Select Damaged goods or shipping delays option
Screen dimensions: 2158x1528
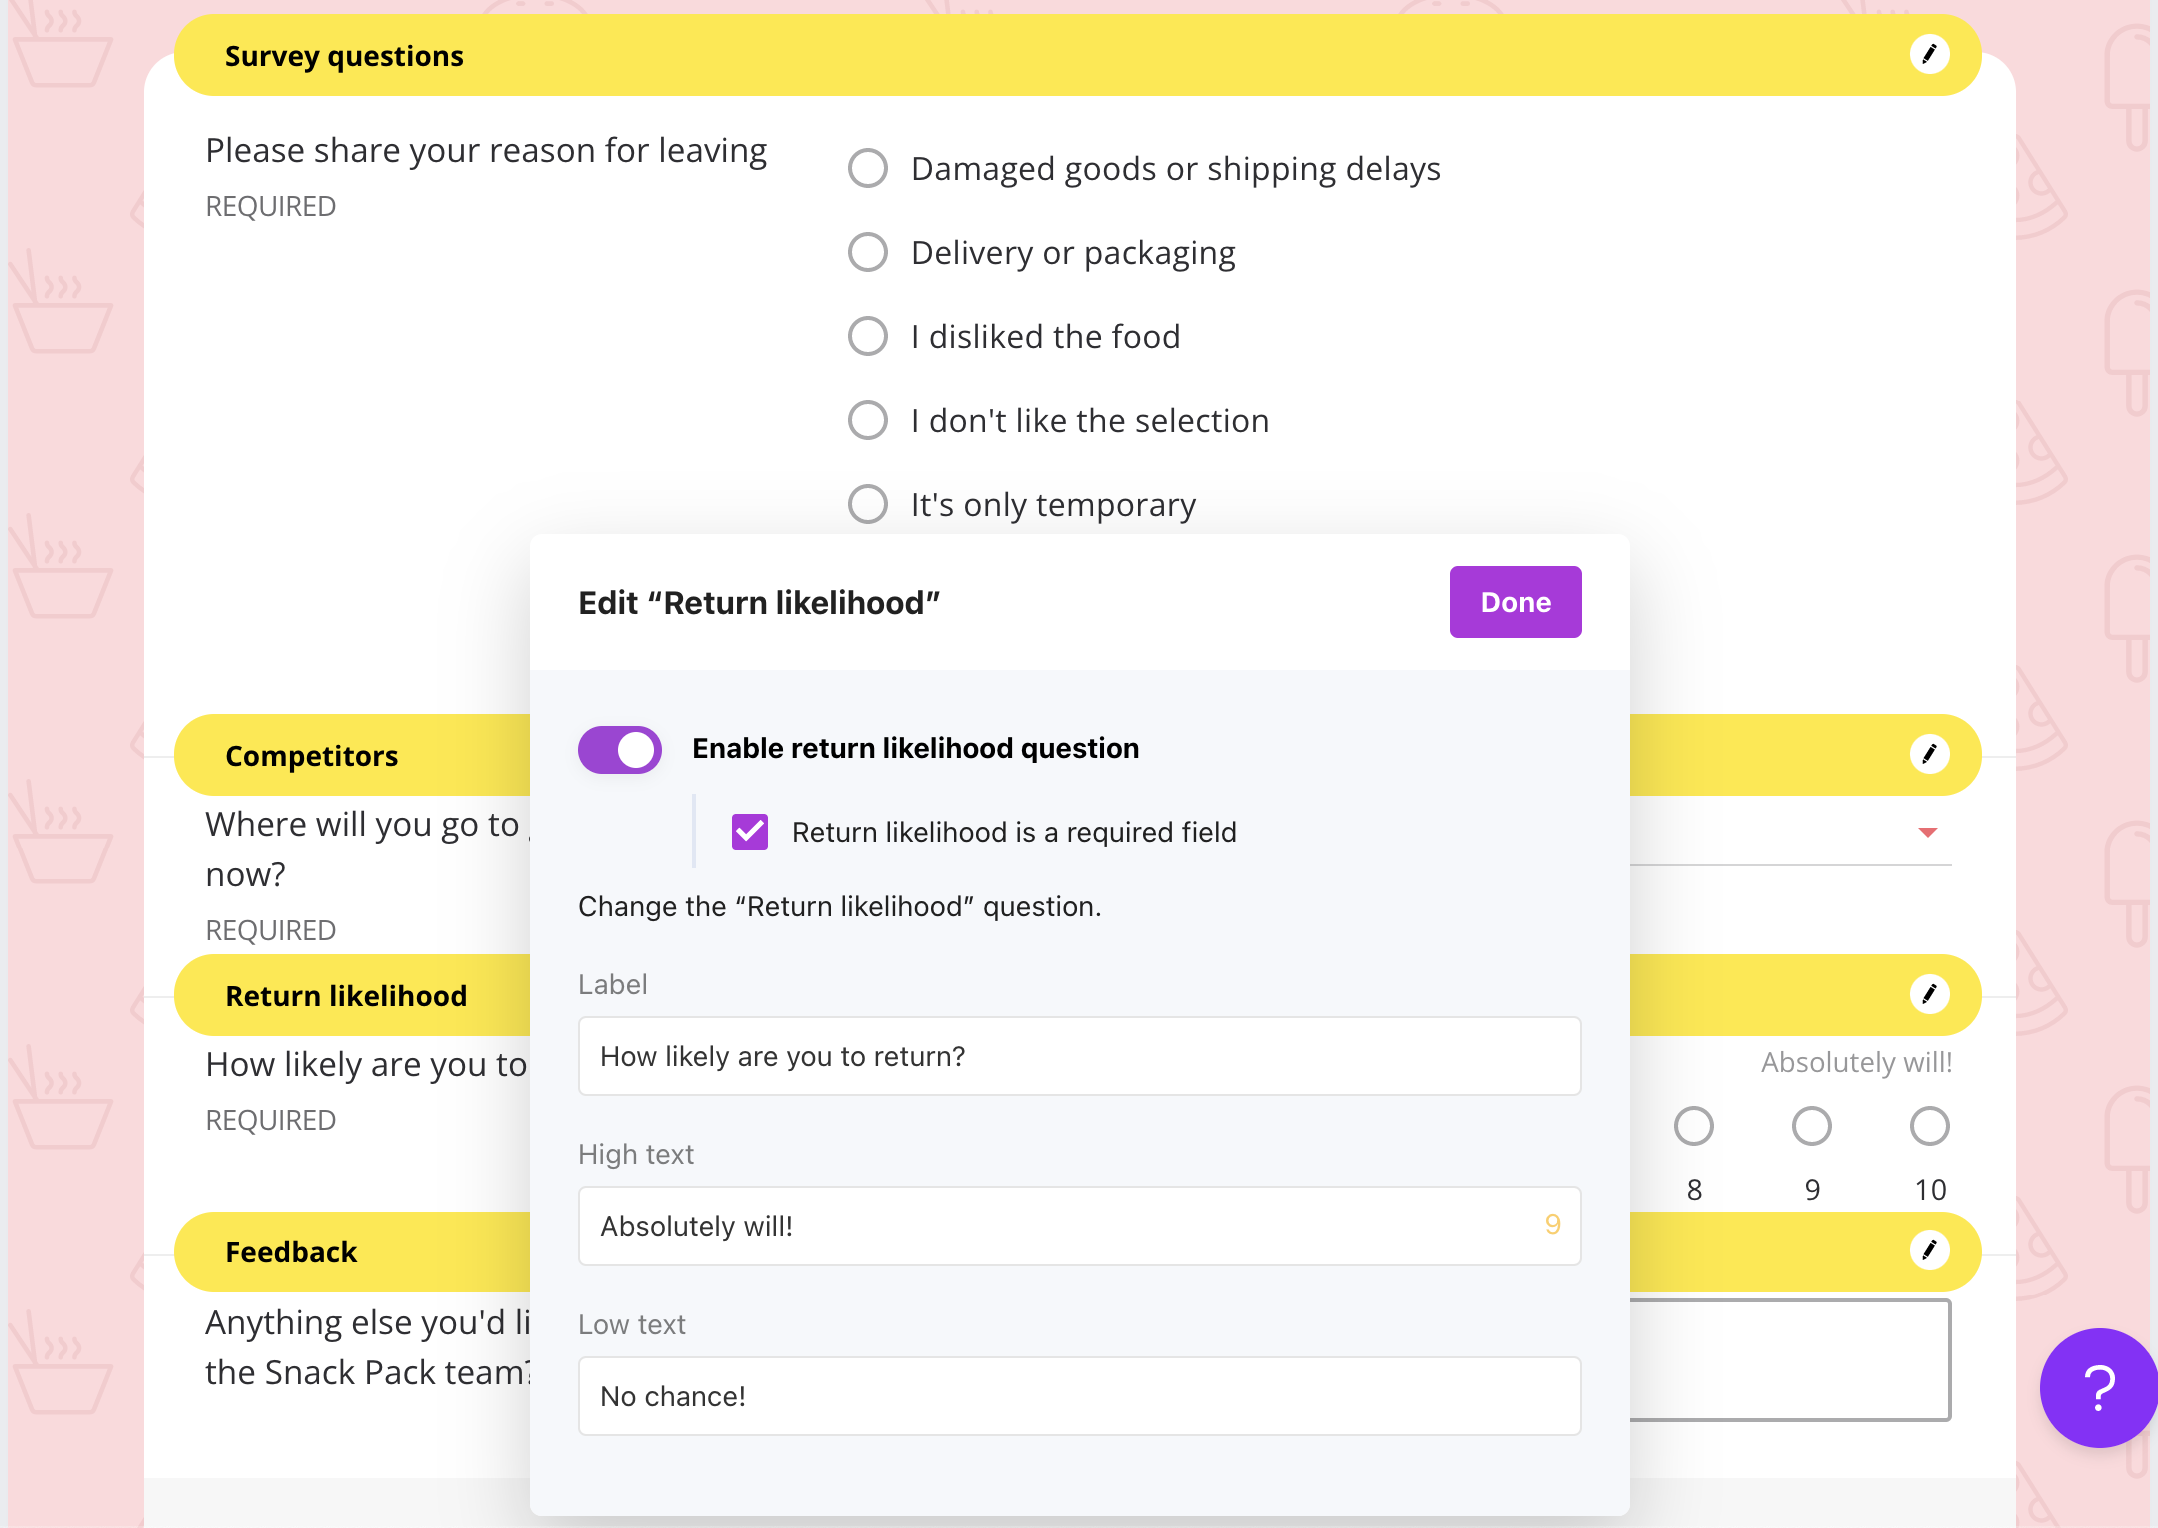868,168
